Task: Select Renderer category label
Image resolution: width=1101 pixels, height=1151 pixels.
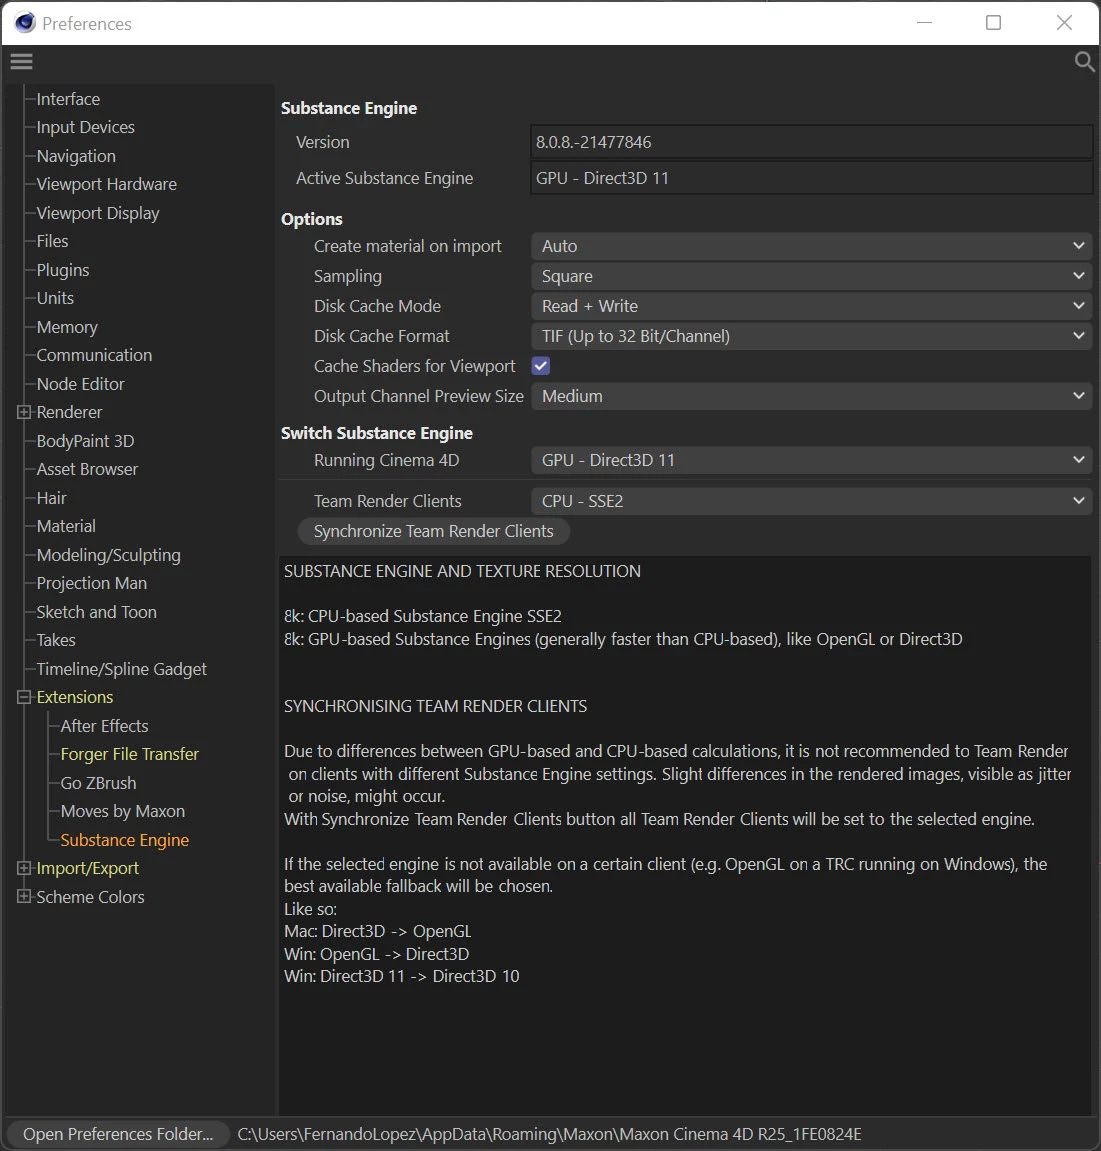Action: (70, 413)
